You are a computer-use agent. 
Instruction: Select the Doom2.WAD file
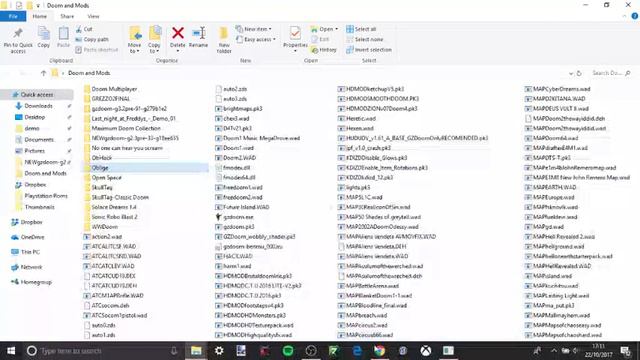tap(236, 158)
